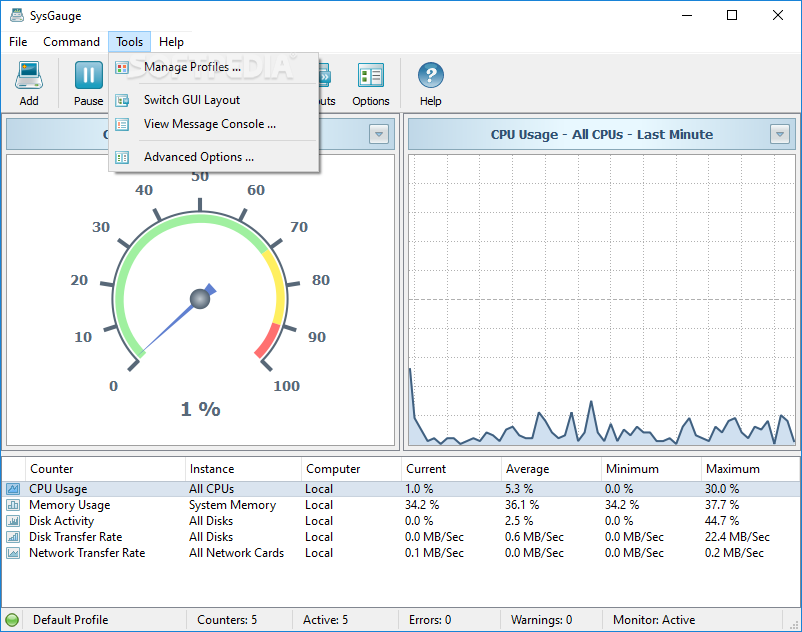802x632 pixels.
Task: Sort by the Computer column header
Action: tap(351, 469)
